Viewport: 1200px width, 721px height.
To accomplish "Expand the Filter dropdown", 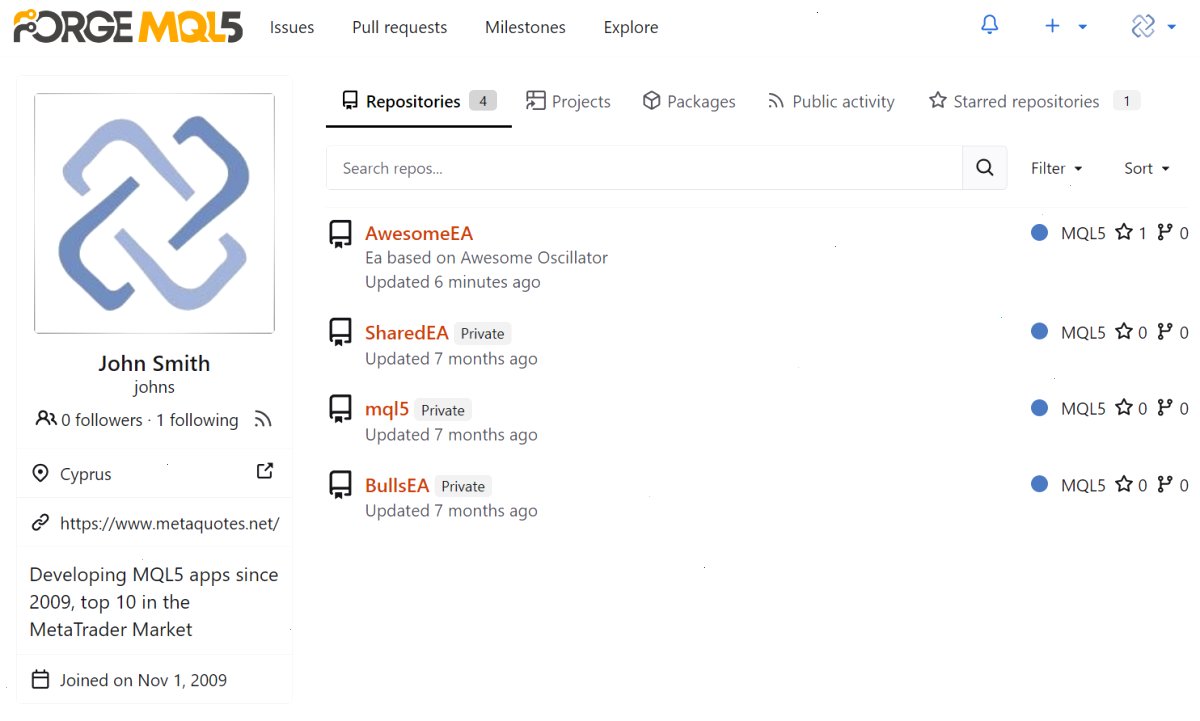I will click(x=1057, y=168).
